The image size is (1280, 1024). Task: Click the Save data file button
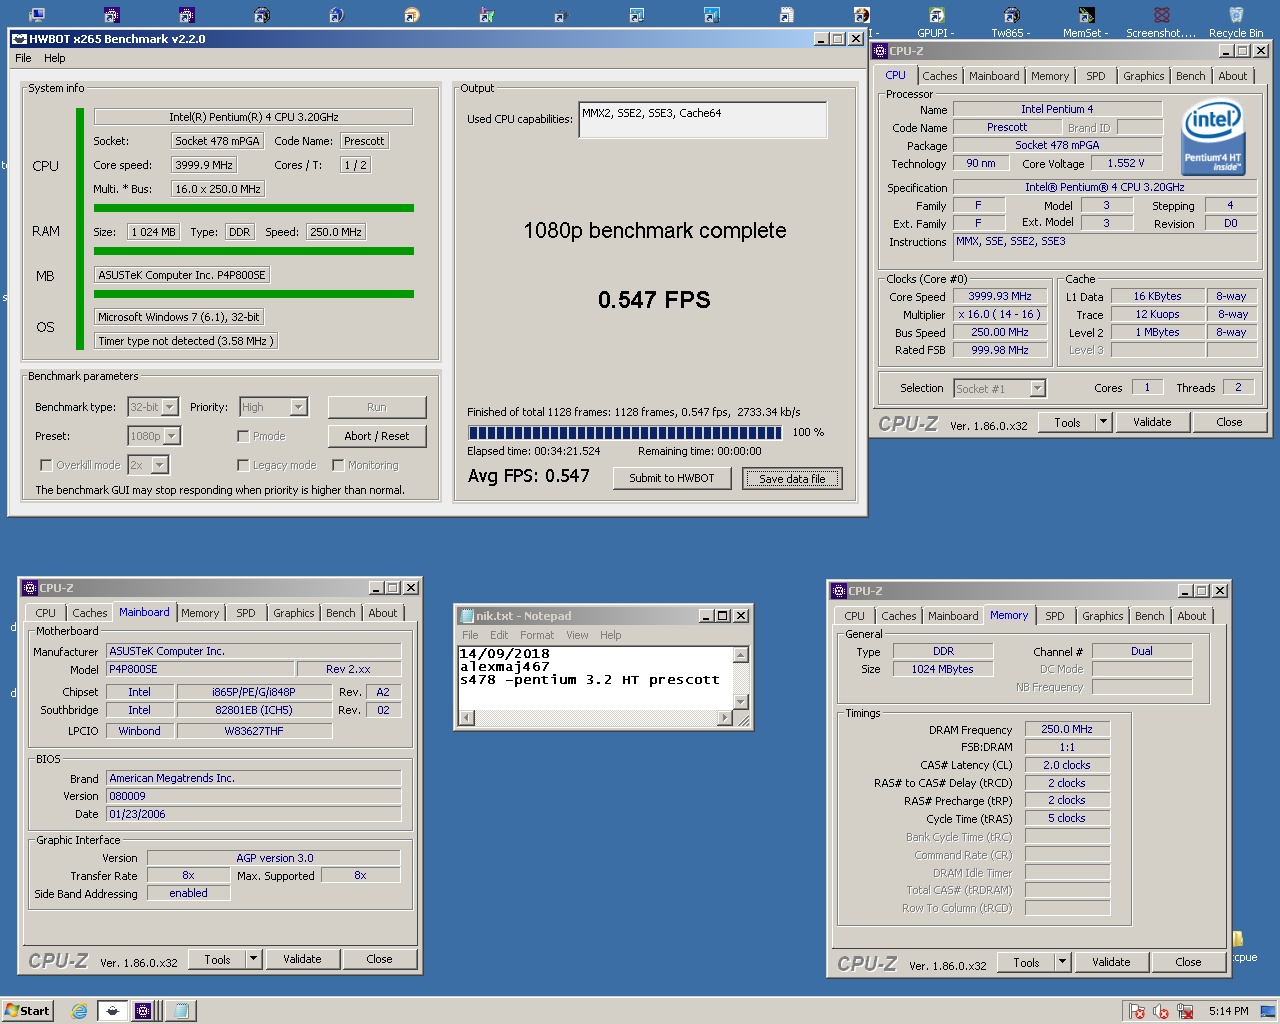pyautogui.click(x=792, y=479)
